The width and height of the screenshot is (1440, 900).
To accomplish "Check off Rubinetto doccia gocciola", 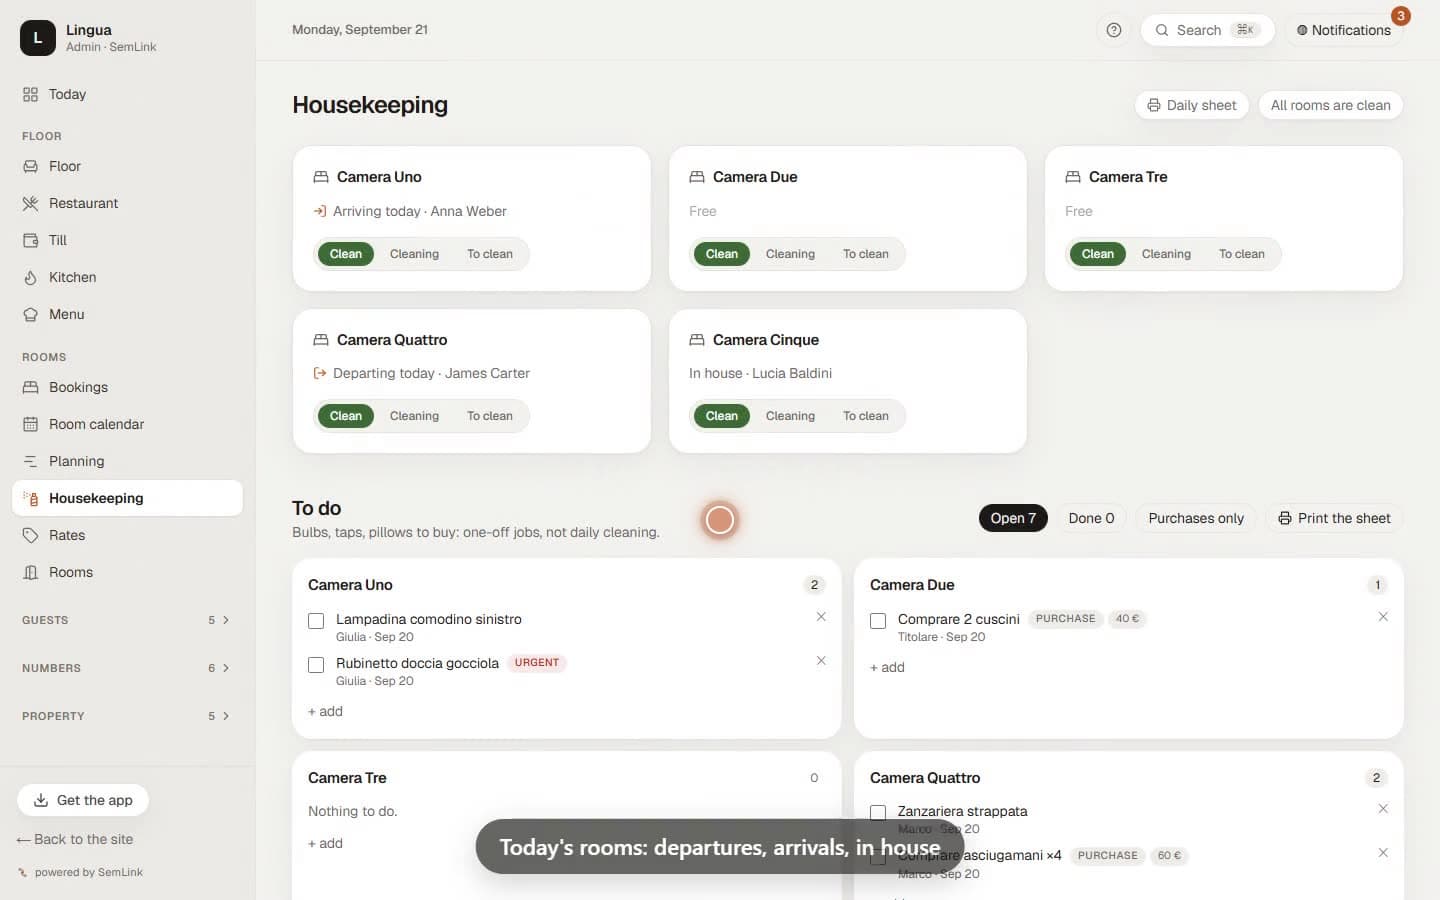I will 316,665.
